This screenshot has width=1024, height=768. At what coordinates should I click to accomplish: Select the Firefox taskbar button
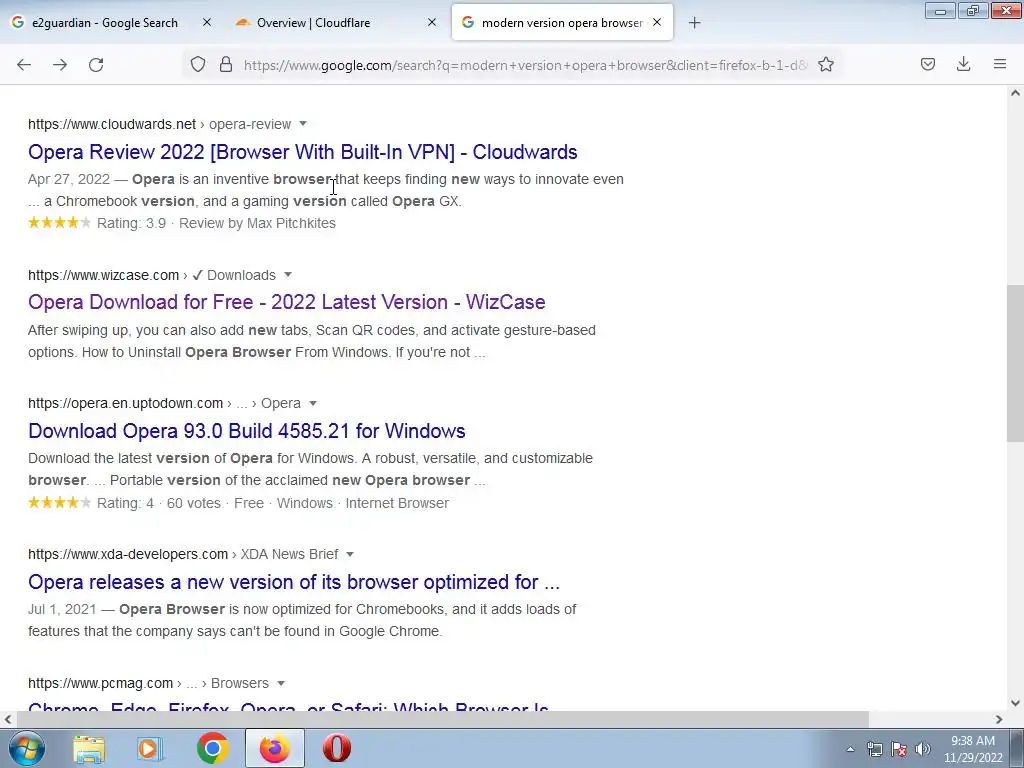pos(275,748)
